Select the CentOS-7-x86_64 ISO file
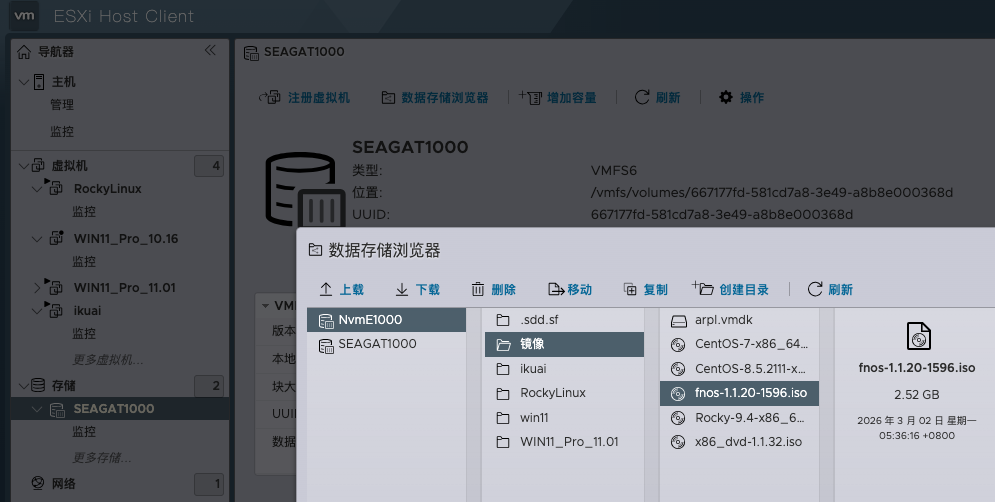 739,344
